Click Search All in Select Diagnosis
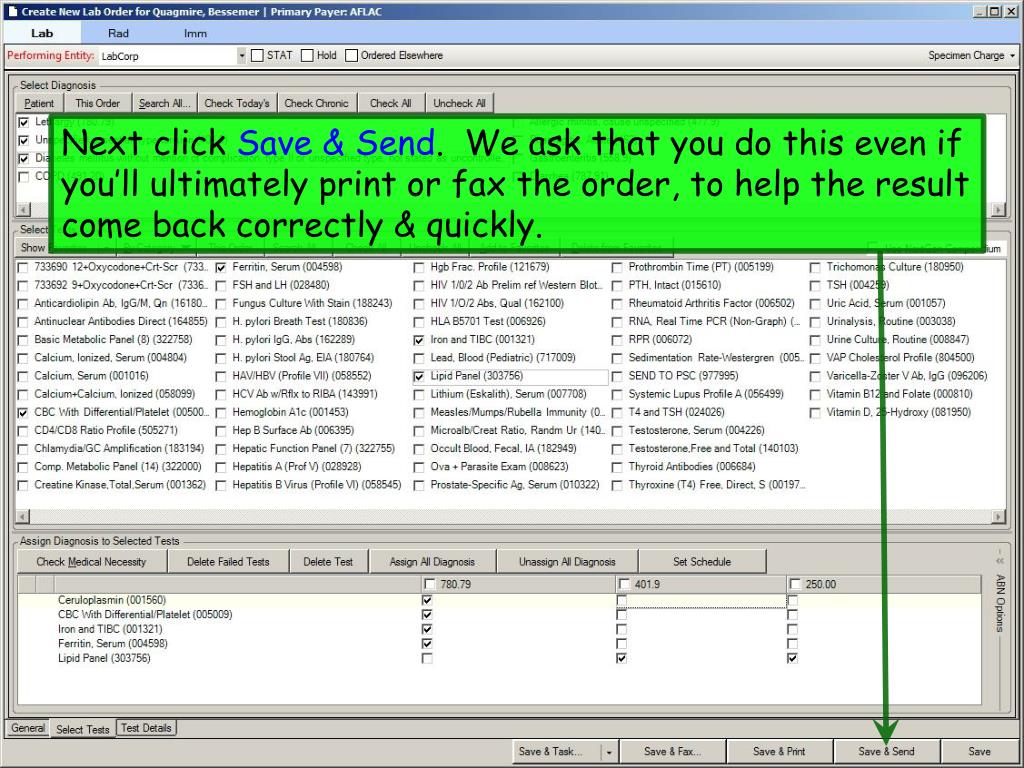1024x768 pixels. coord(164,103)
